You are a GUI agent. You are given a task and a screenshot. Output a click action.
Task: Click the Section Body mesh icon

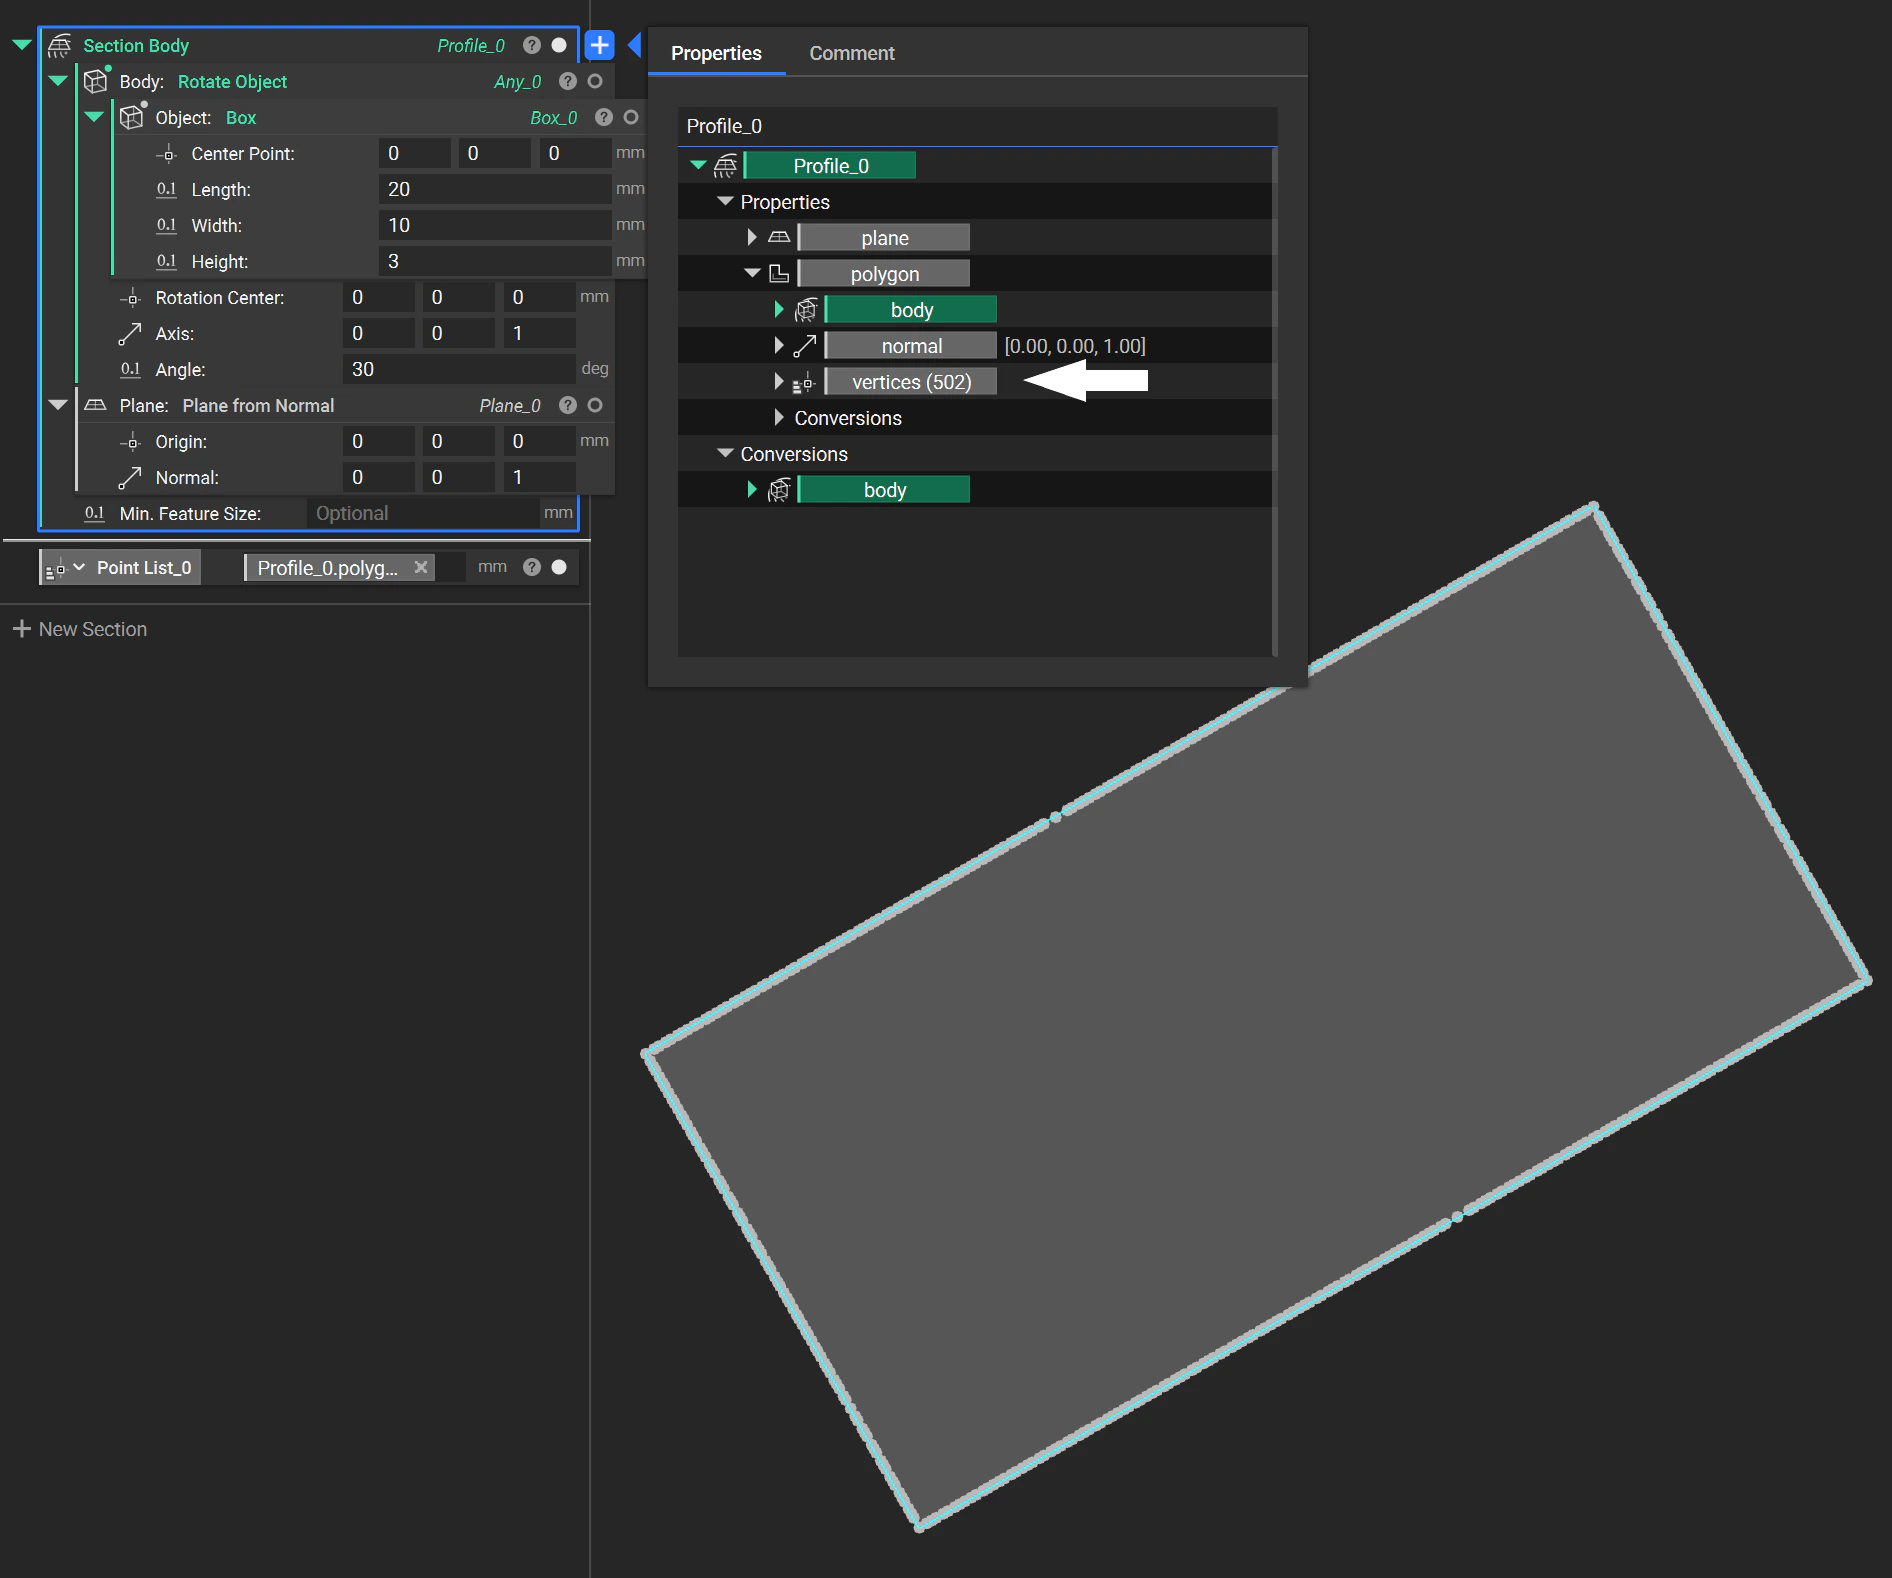pos(60,45)
